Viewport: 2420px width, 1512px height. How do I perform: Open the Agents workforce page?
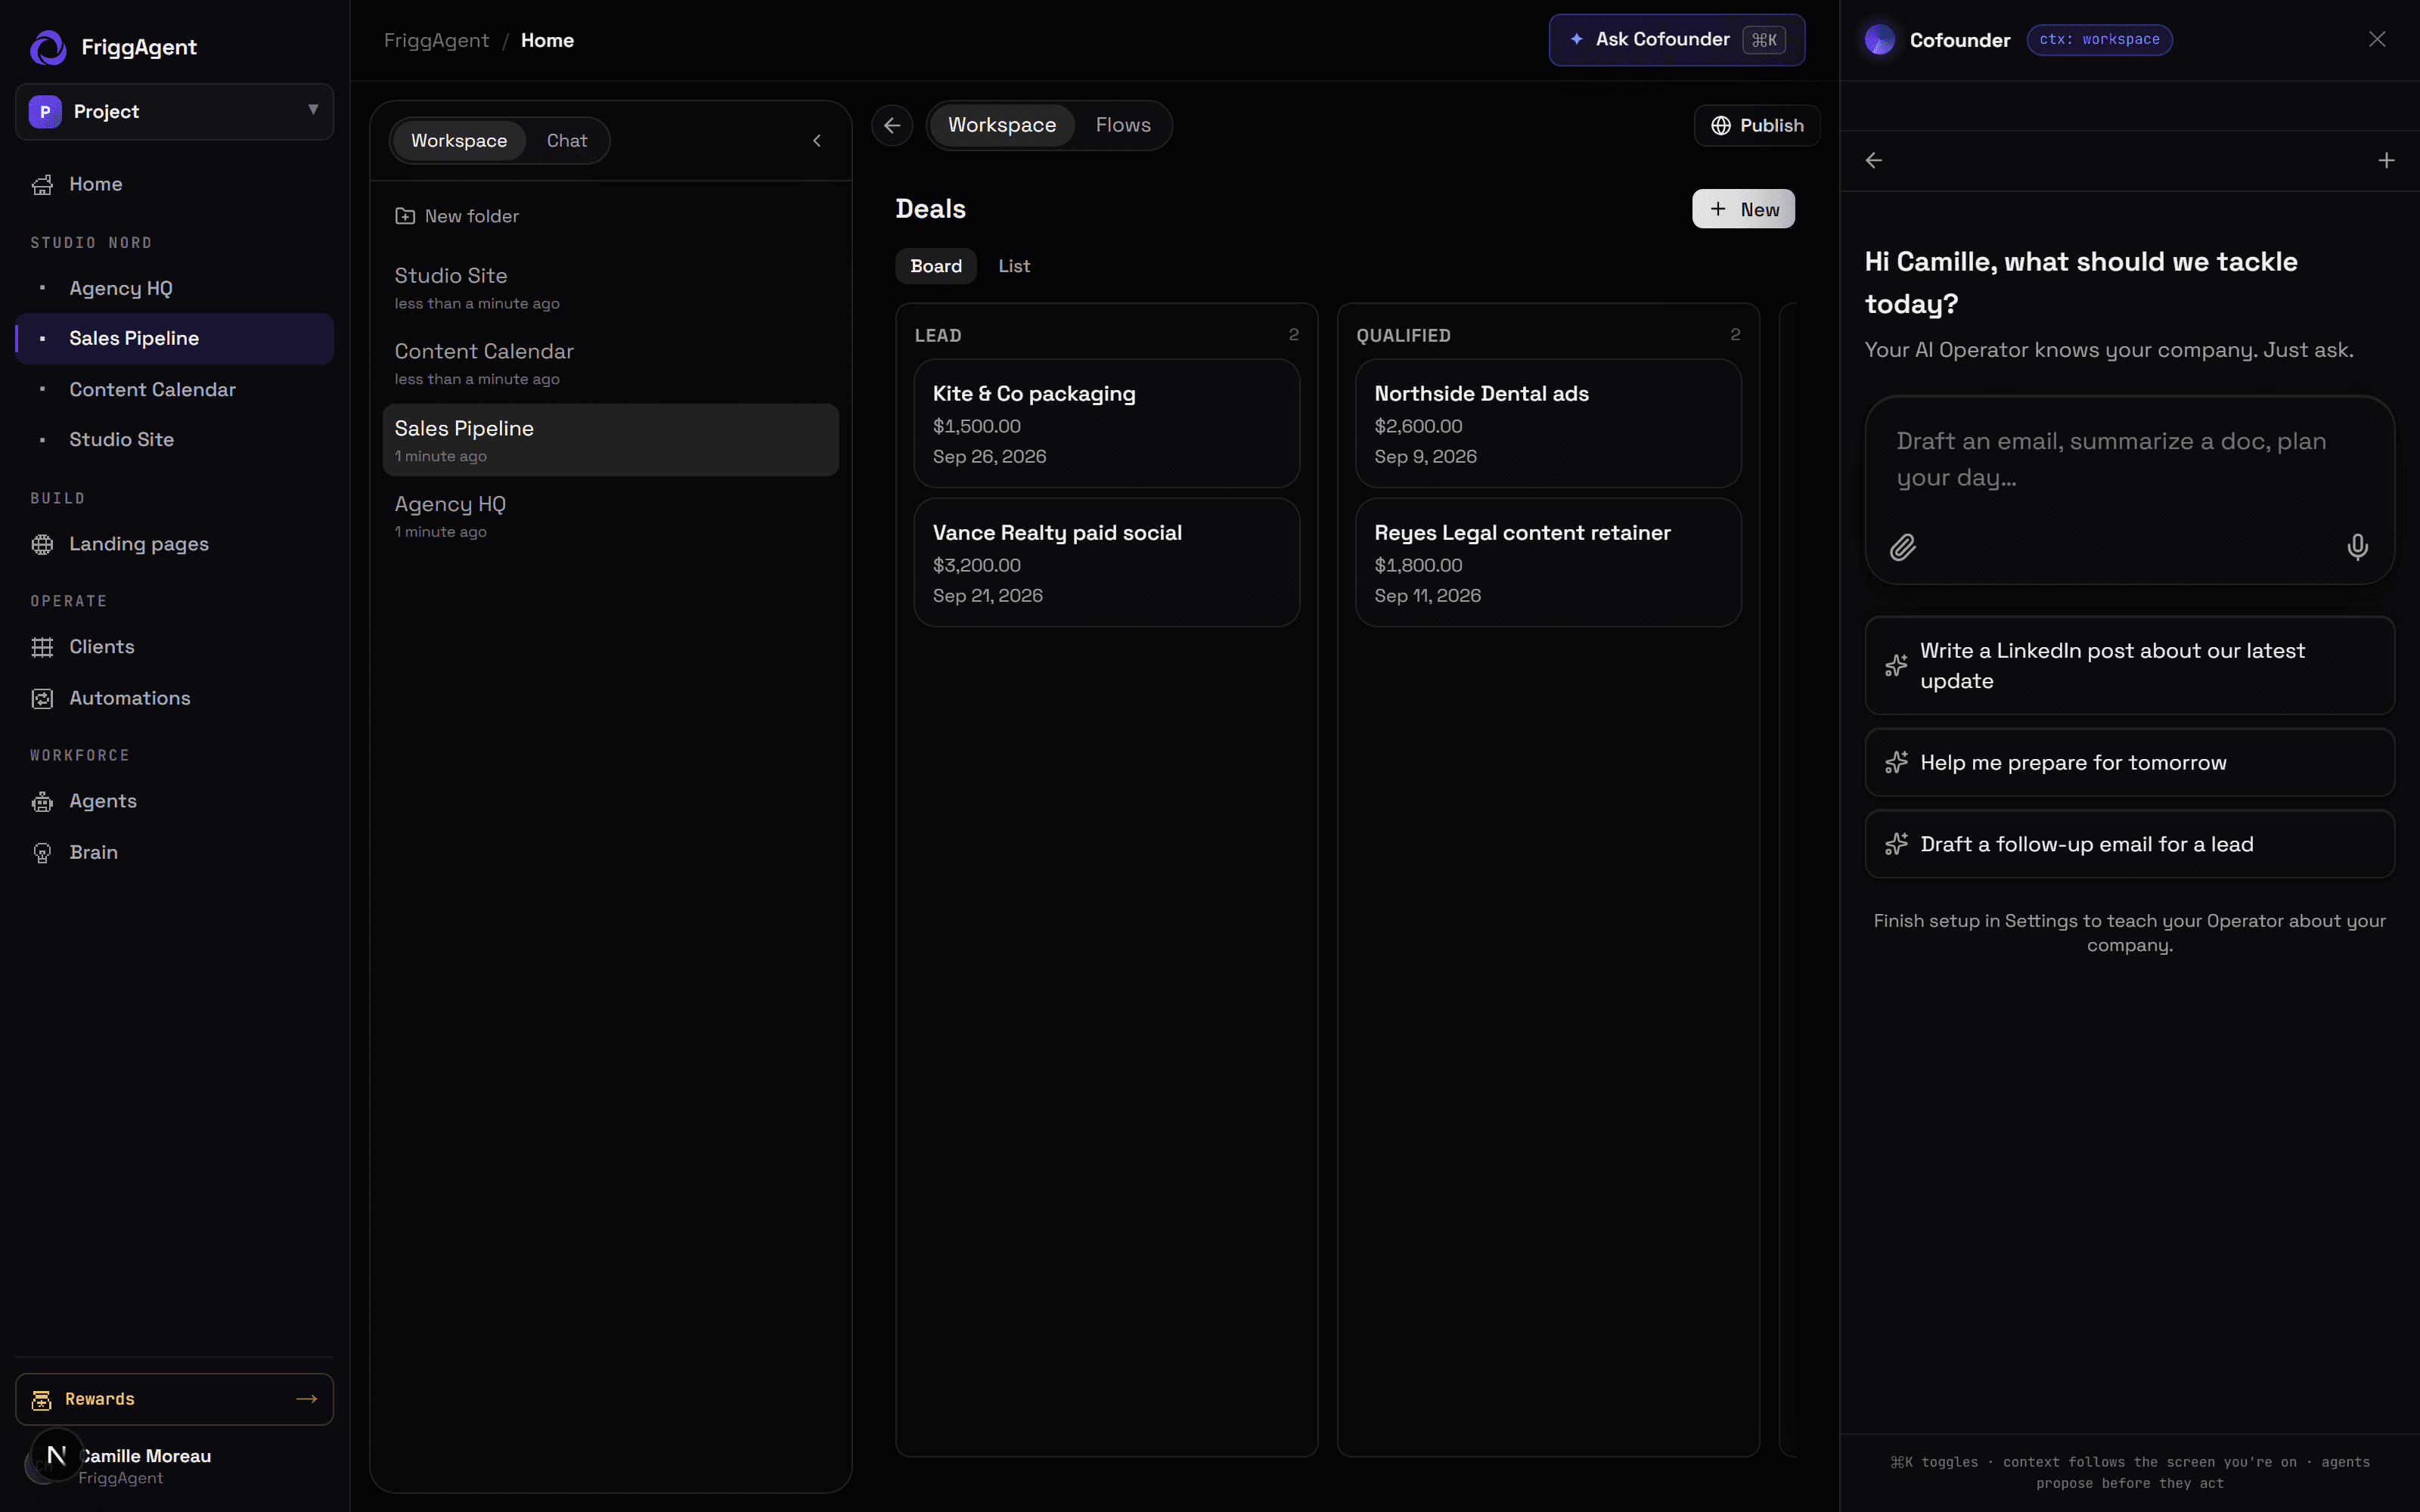tap(174, 801)
